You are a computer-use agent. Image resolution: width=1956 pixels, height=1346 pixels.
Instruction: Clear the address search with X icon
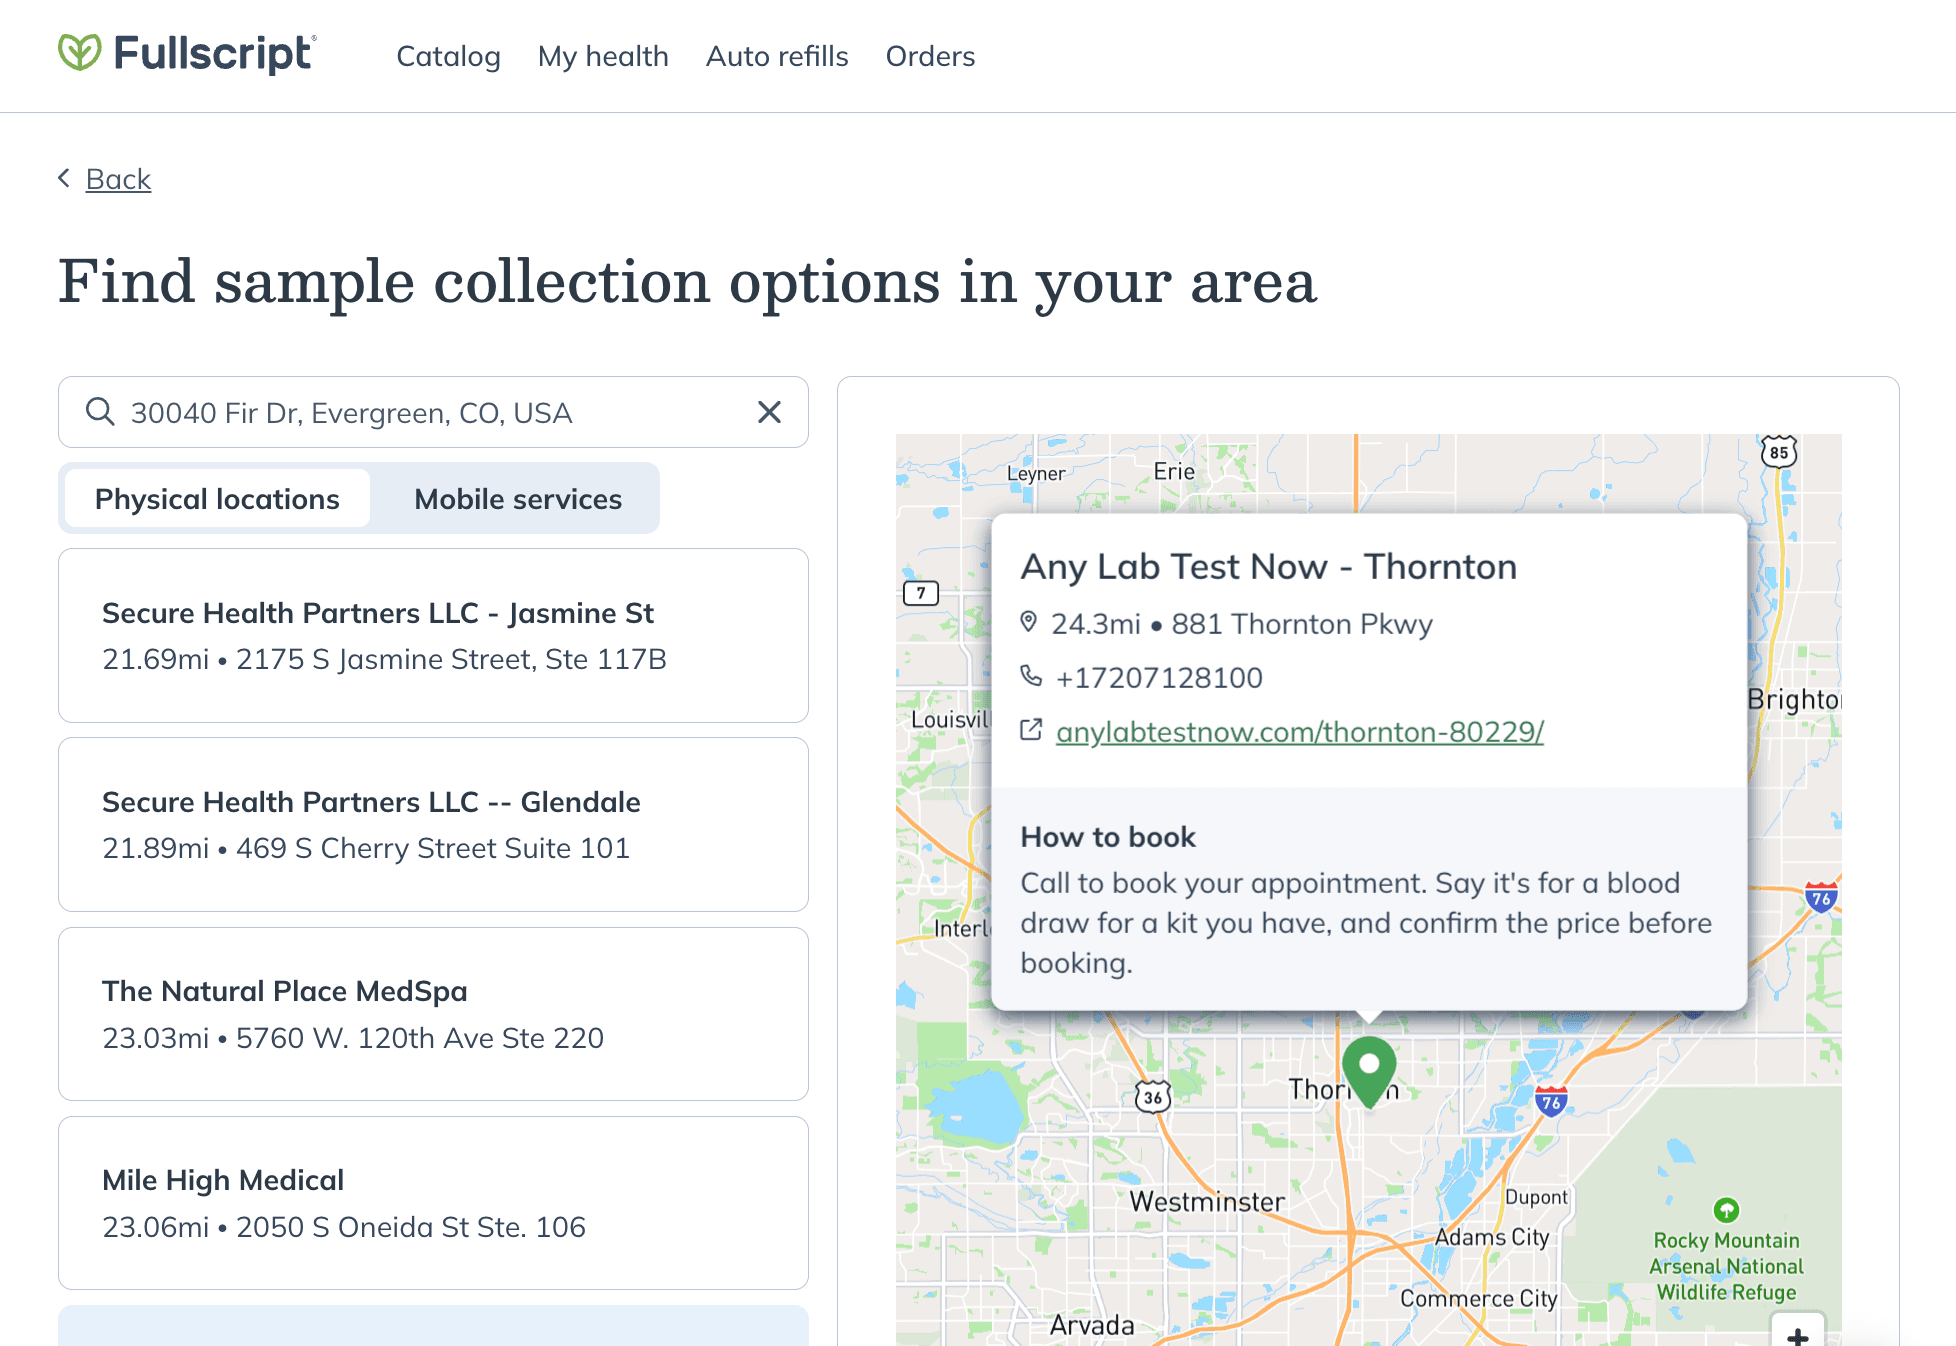click(x=769, y=412)
